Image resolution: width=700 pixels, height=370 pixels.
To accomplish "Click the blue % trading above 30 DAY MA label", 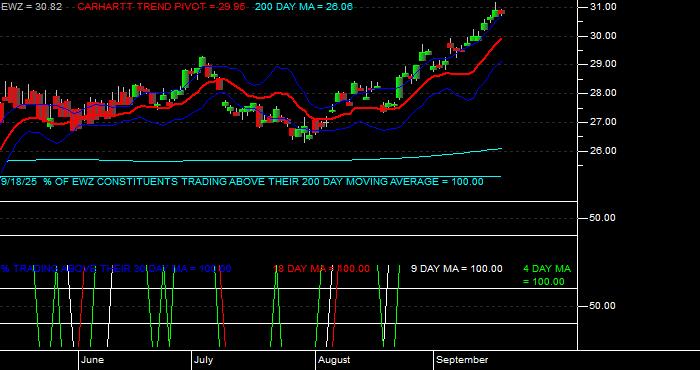I will tap(116, 269).
